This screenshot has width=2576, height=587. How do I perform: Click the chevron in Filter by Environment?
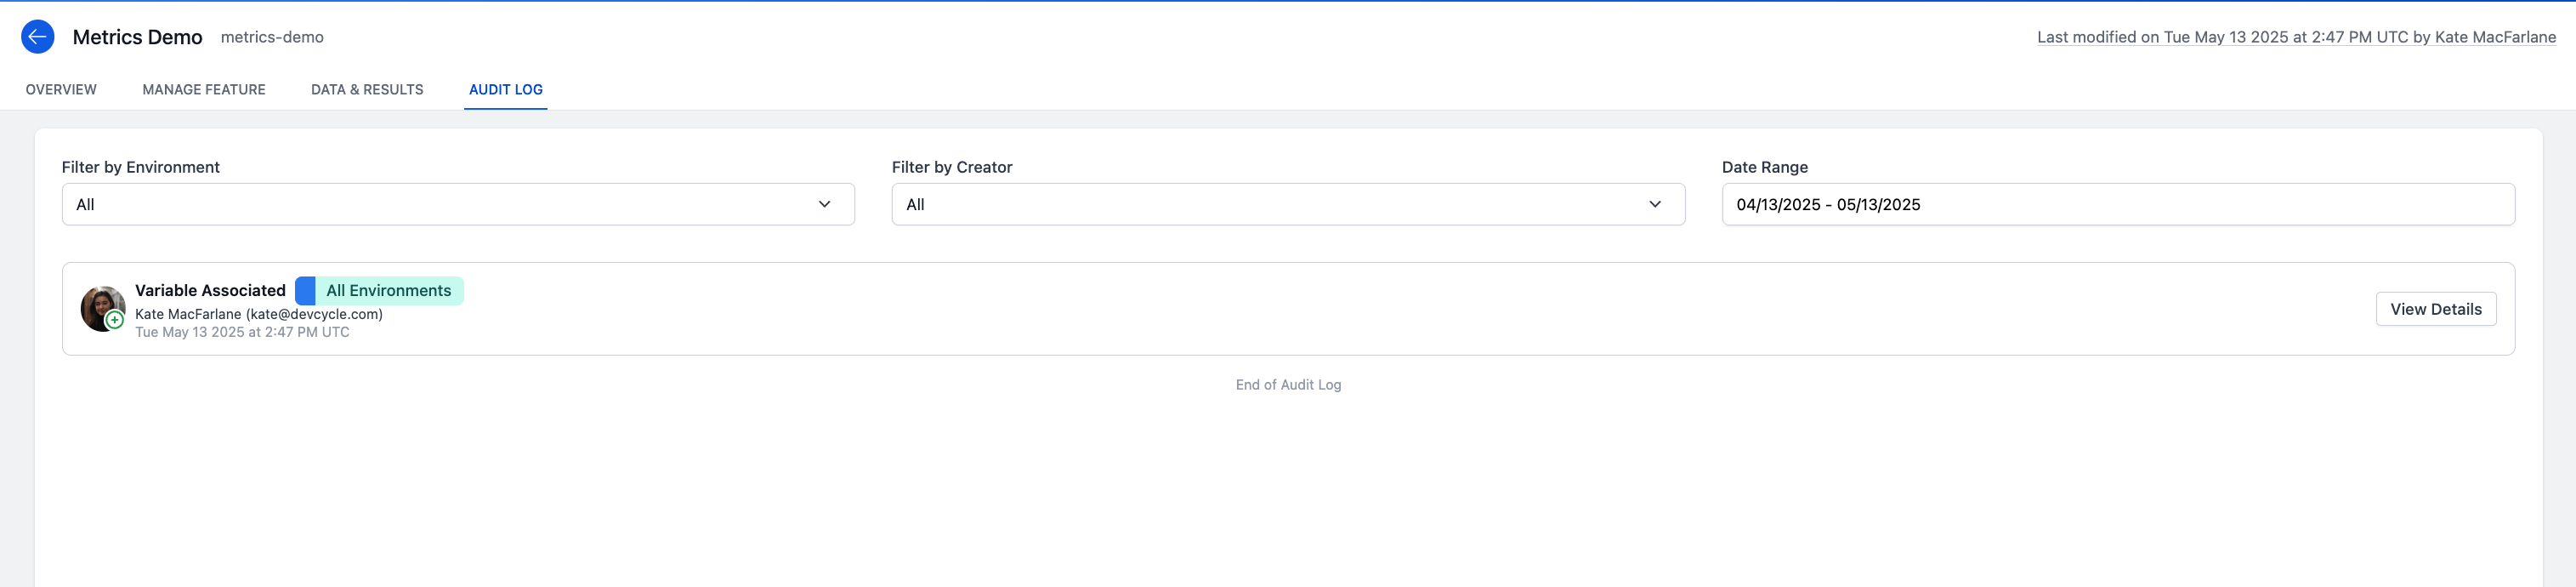coord(824,204)
